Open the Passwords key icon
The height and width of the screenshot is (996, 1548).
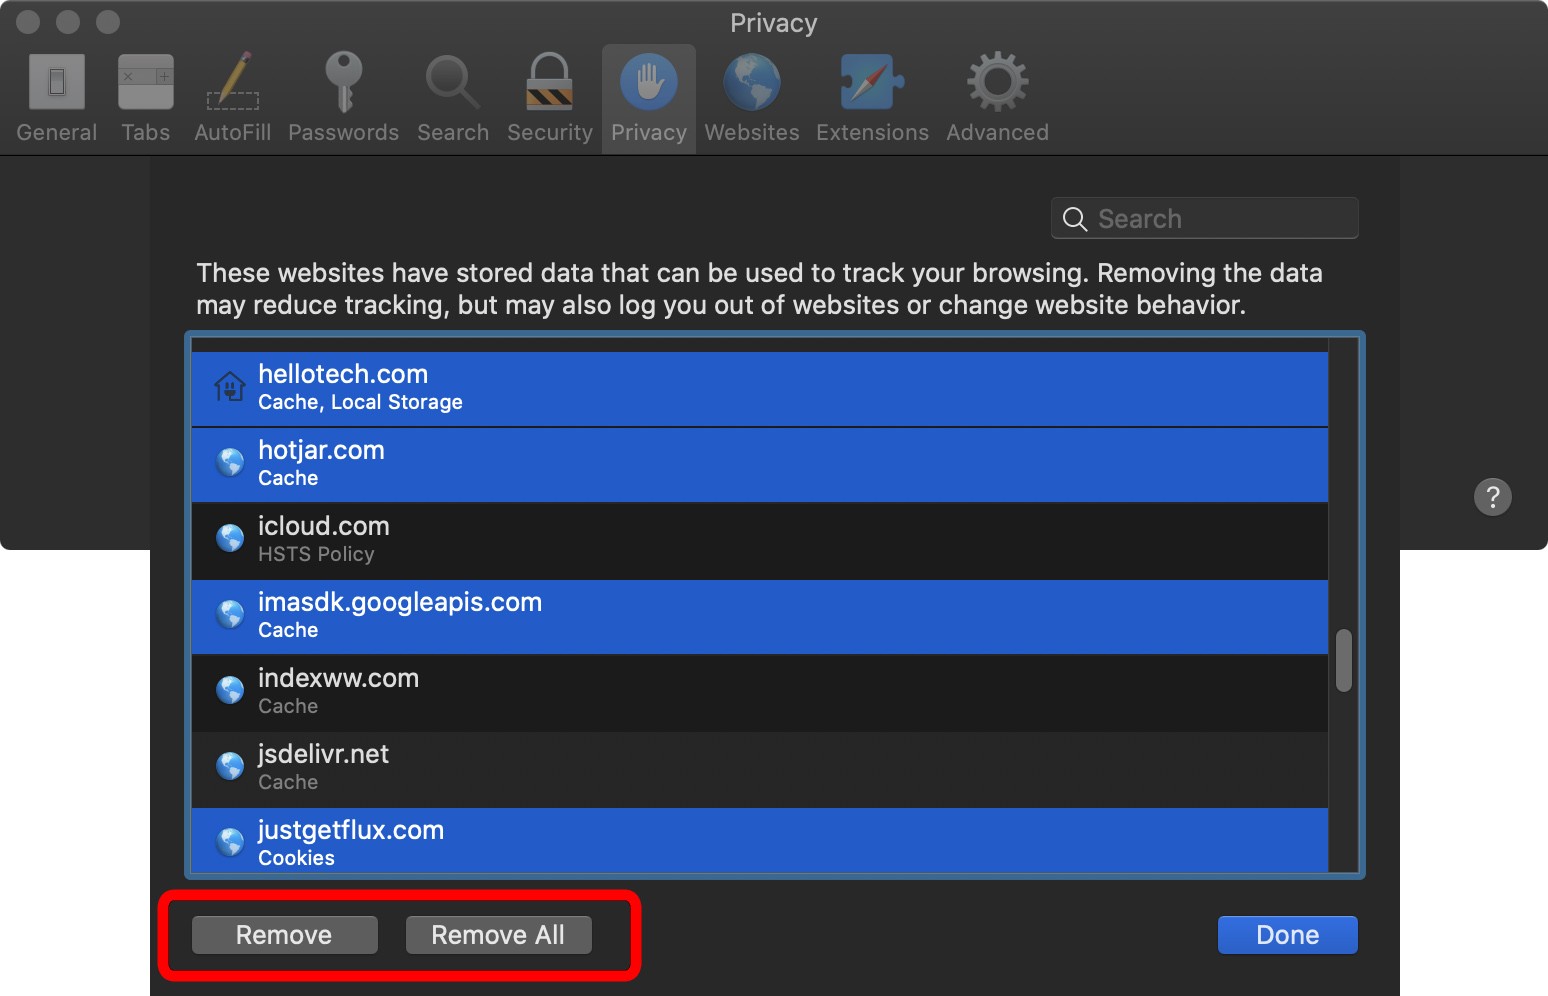[x=343, y=98]
